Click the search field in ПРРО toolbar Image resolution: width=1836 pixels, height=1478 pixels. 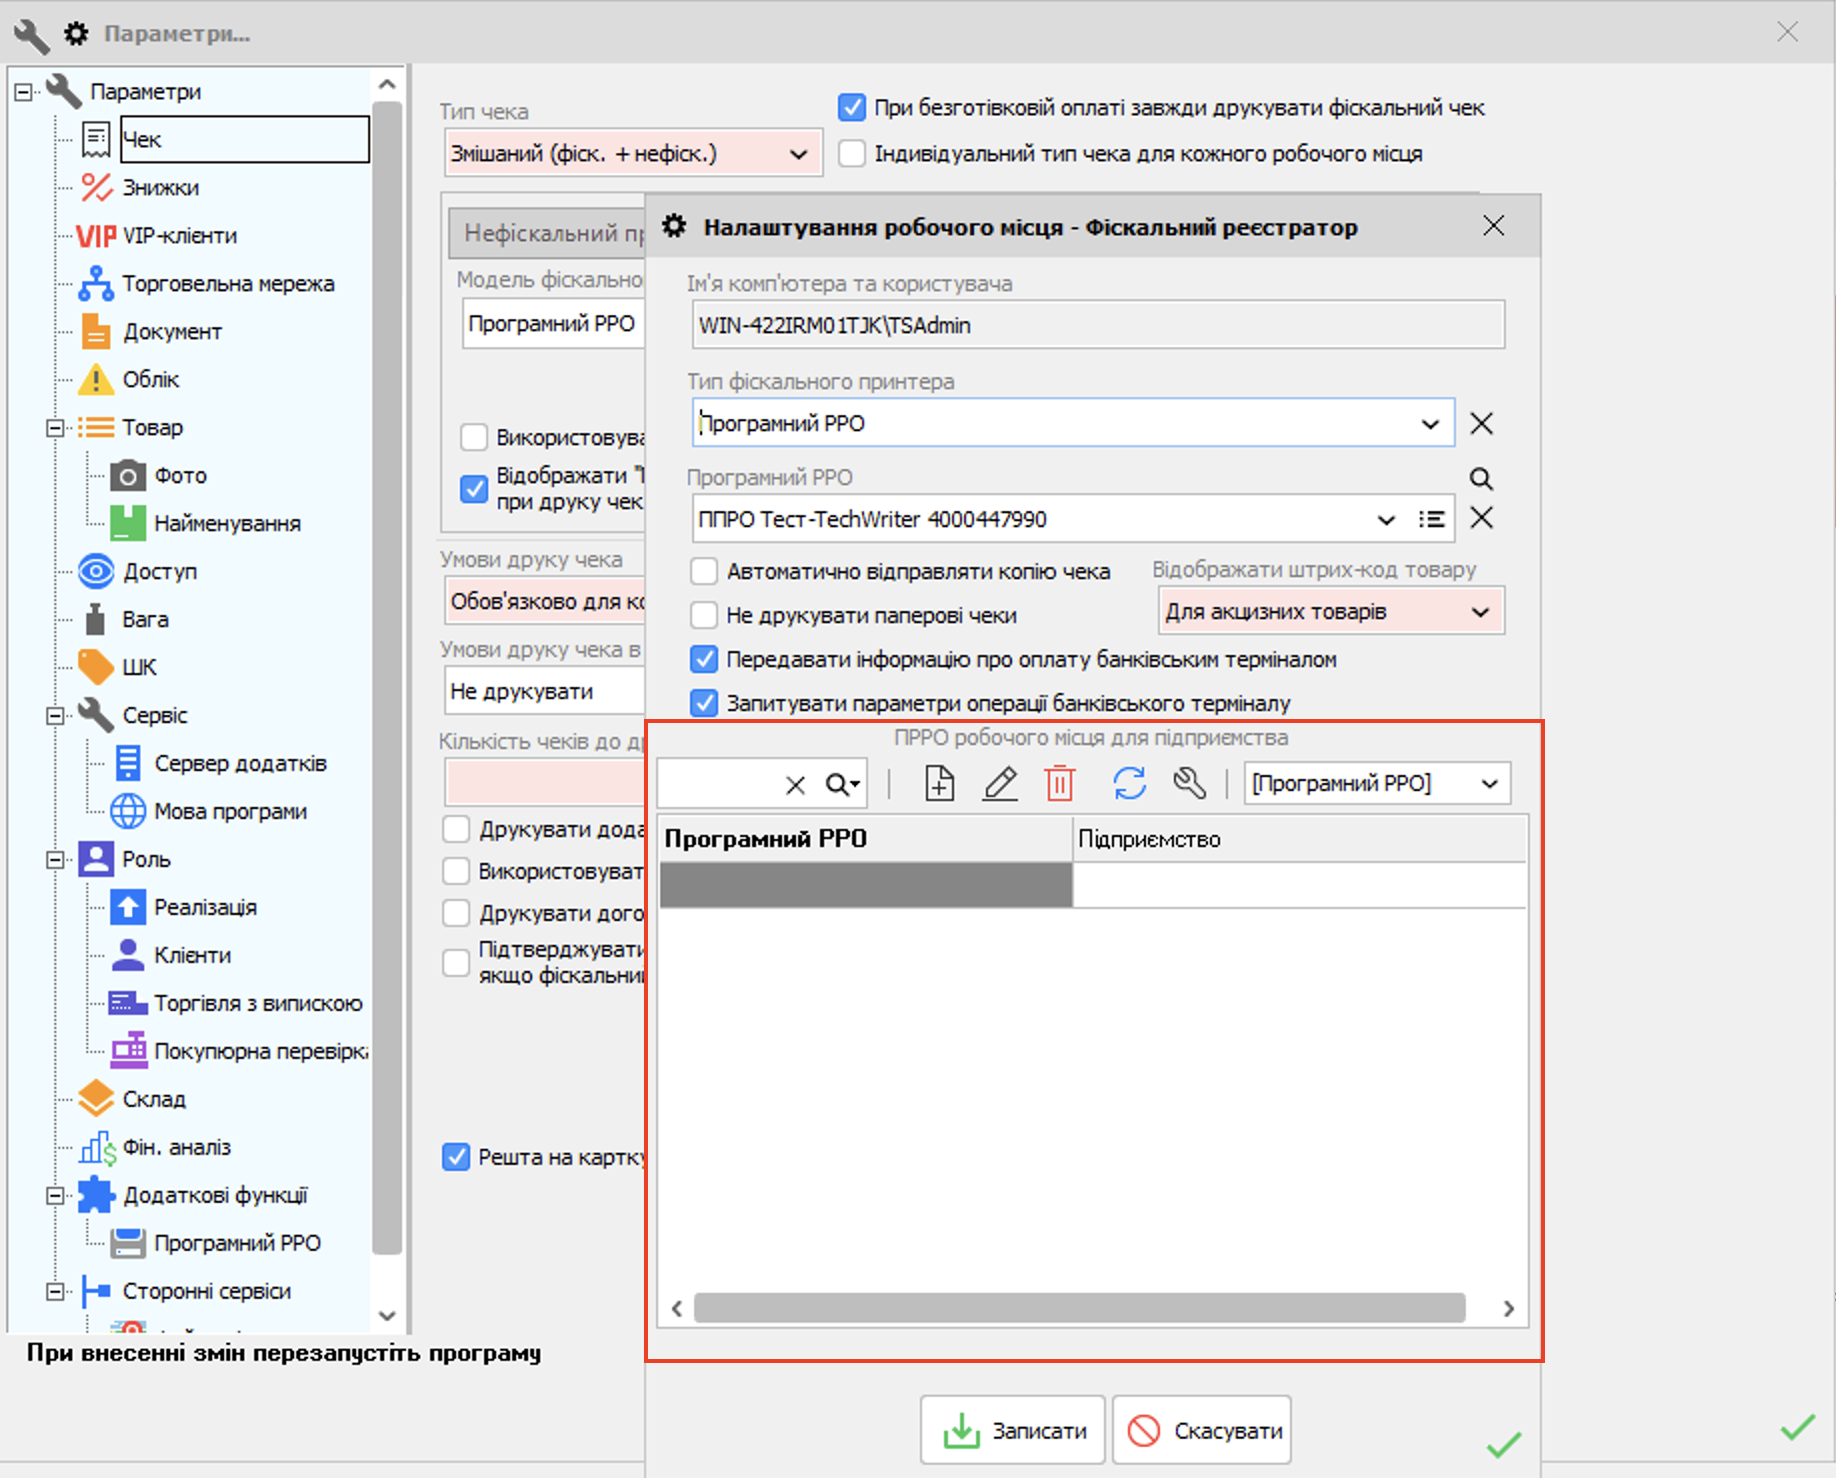pyautogui.click(x=719, y=784)
